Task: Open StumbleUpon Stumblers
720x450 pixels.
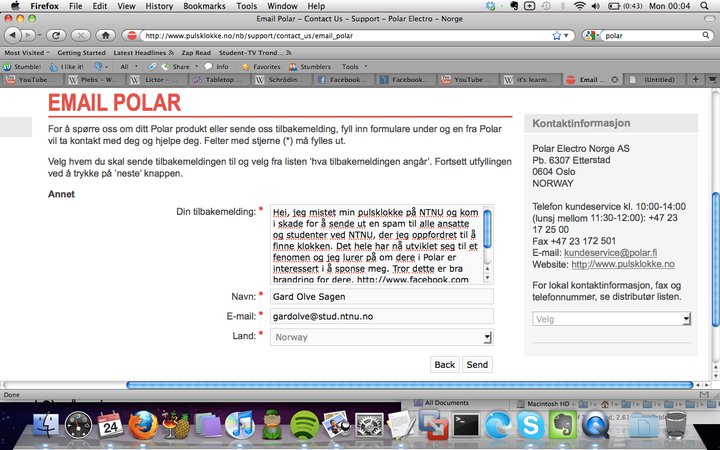Action: (310, 67)
